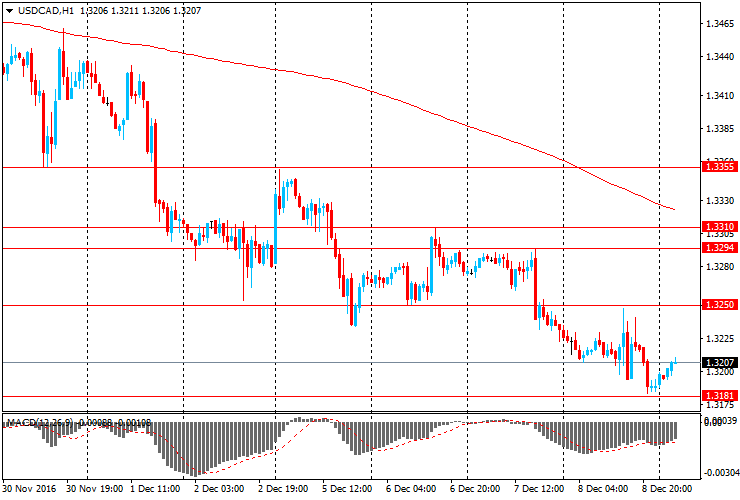This screenshot has height=500, width=740.
Task: Open the chart menu triangle beside USDCAD,H1
Action: (x=9, y=11)
